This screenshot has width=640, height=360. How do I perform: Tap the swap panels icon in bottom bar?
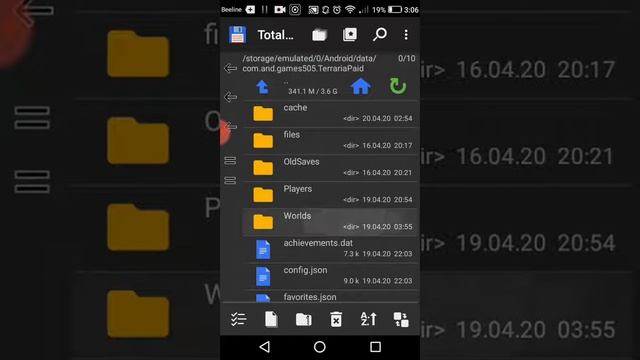click(400, 319)
